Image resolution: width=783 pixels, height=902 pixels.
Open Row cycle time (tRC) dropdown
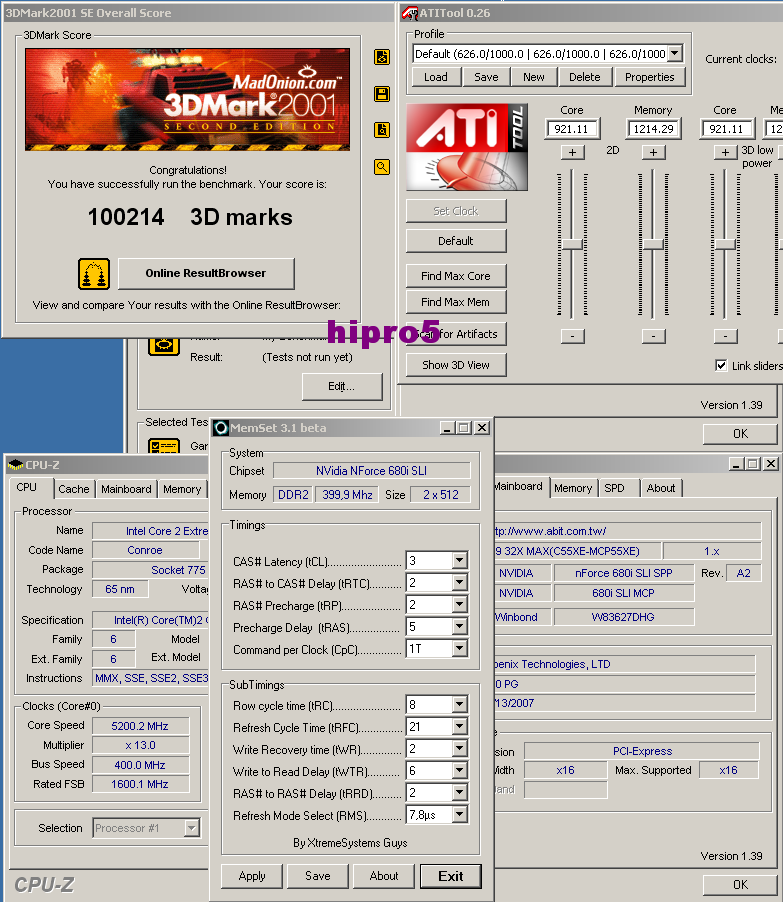(459, 704)
